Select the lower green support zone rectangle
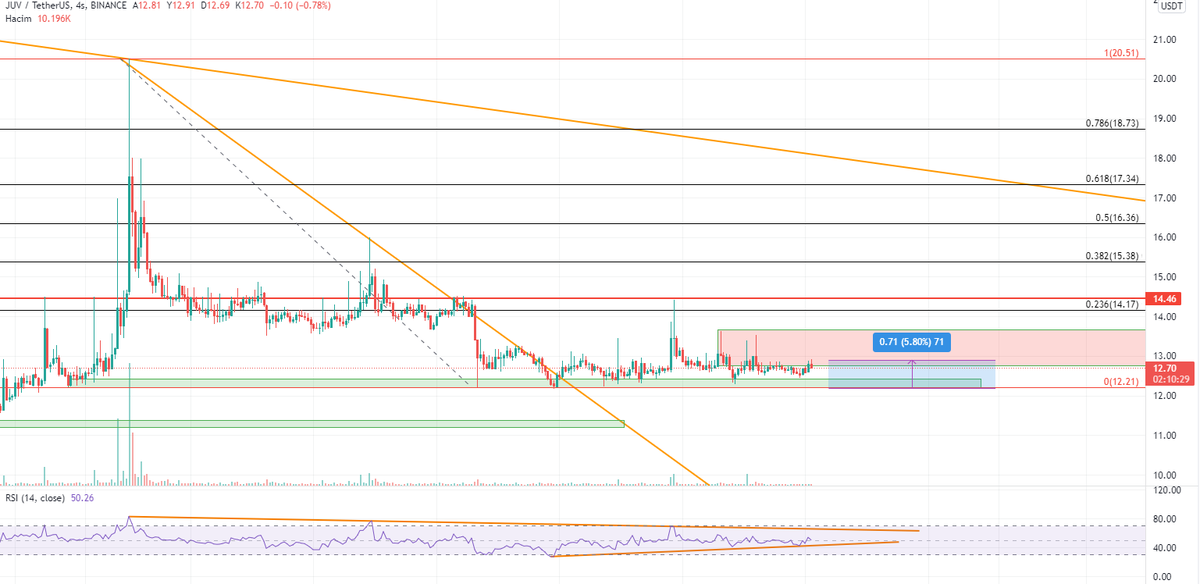Image resolution: width=1200 pixels, height=584 pixels. coord(312,424)
